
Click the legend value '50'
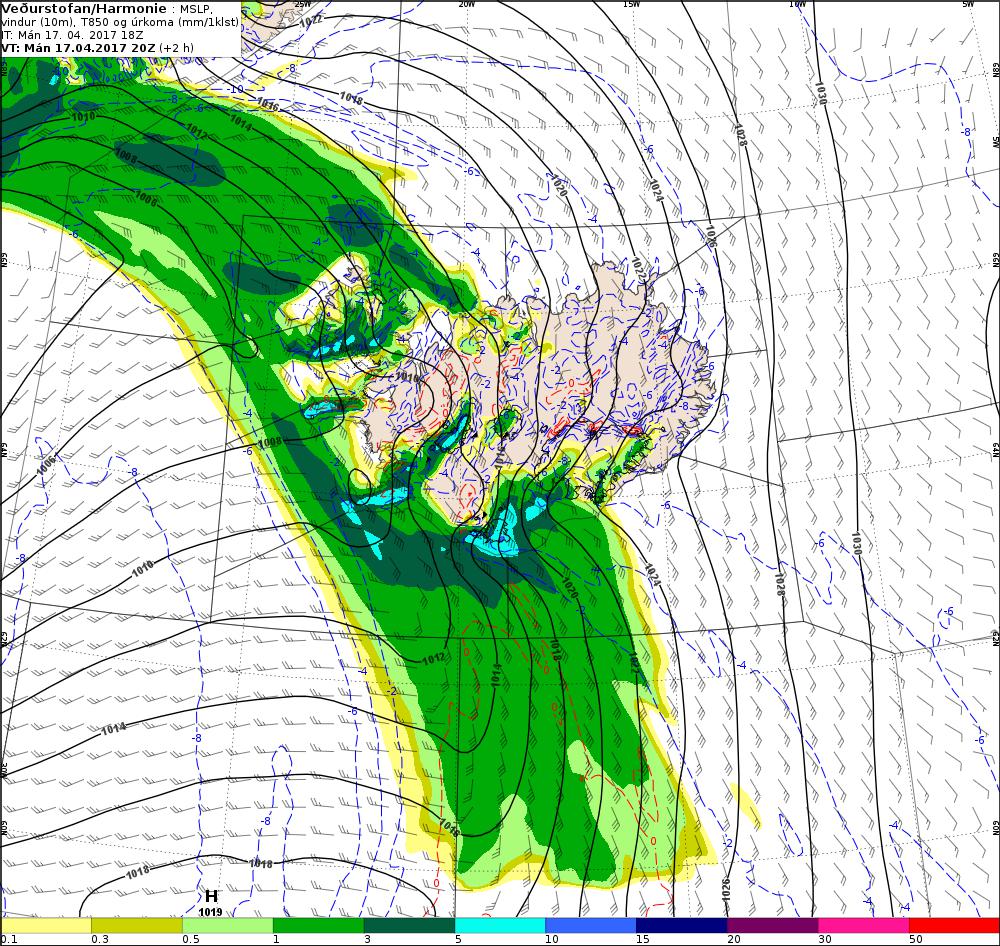(916, 939)
